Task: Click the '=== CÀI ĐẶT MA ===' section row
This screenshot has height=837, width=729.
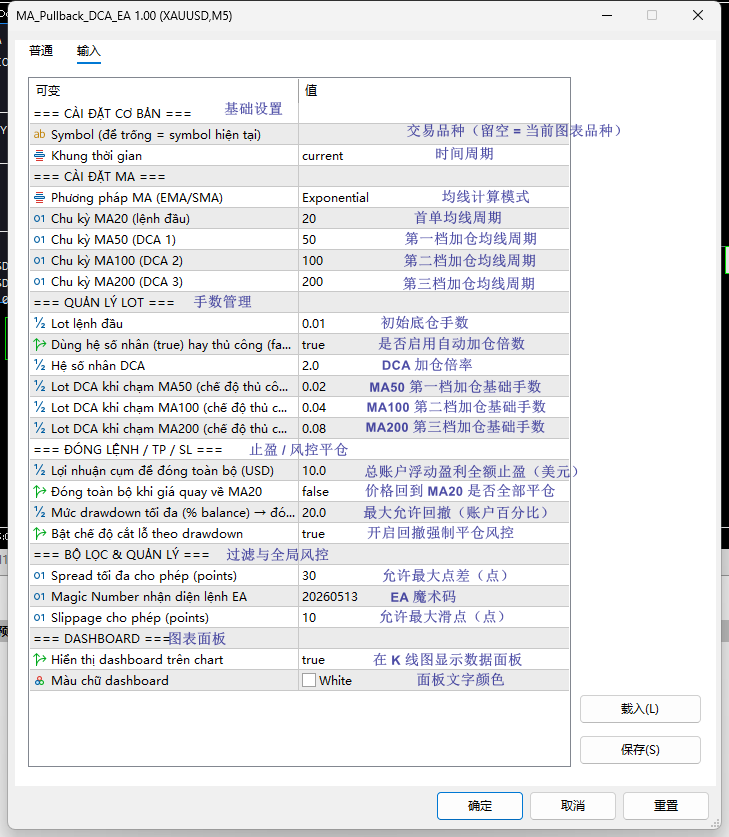Action: [299, 177]
